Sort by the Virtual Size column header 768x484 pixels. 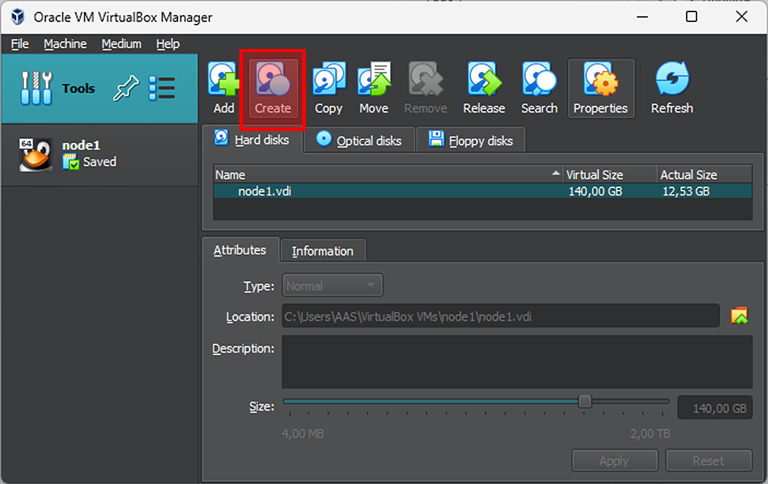[x=610, y=175]
